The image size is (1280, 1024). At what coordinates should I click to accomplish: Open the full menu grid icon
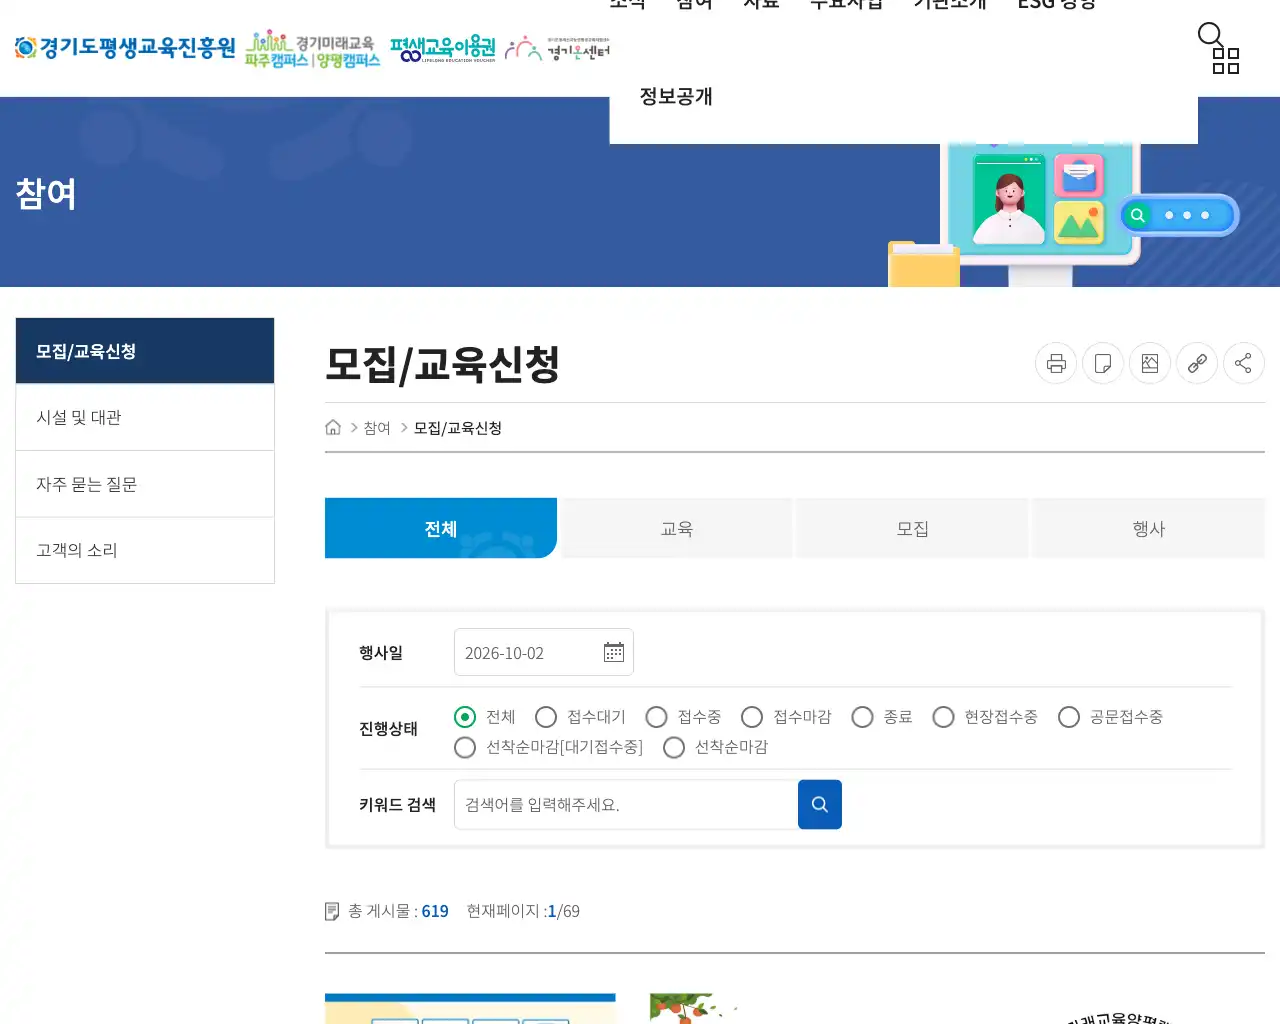click(x=1226, y=61)
